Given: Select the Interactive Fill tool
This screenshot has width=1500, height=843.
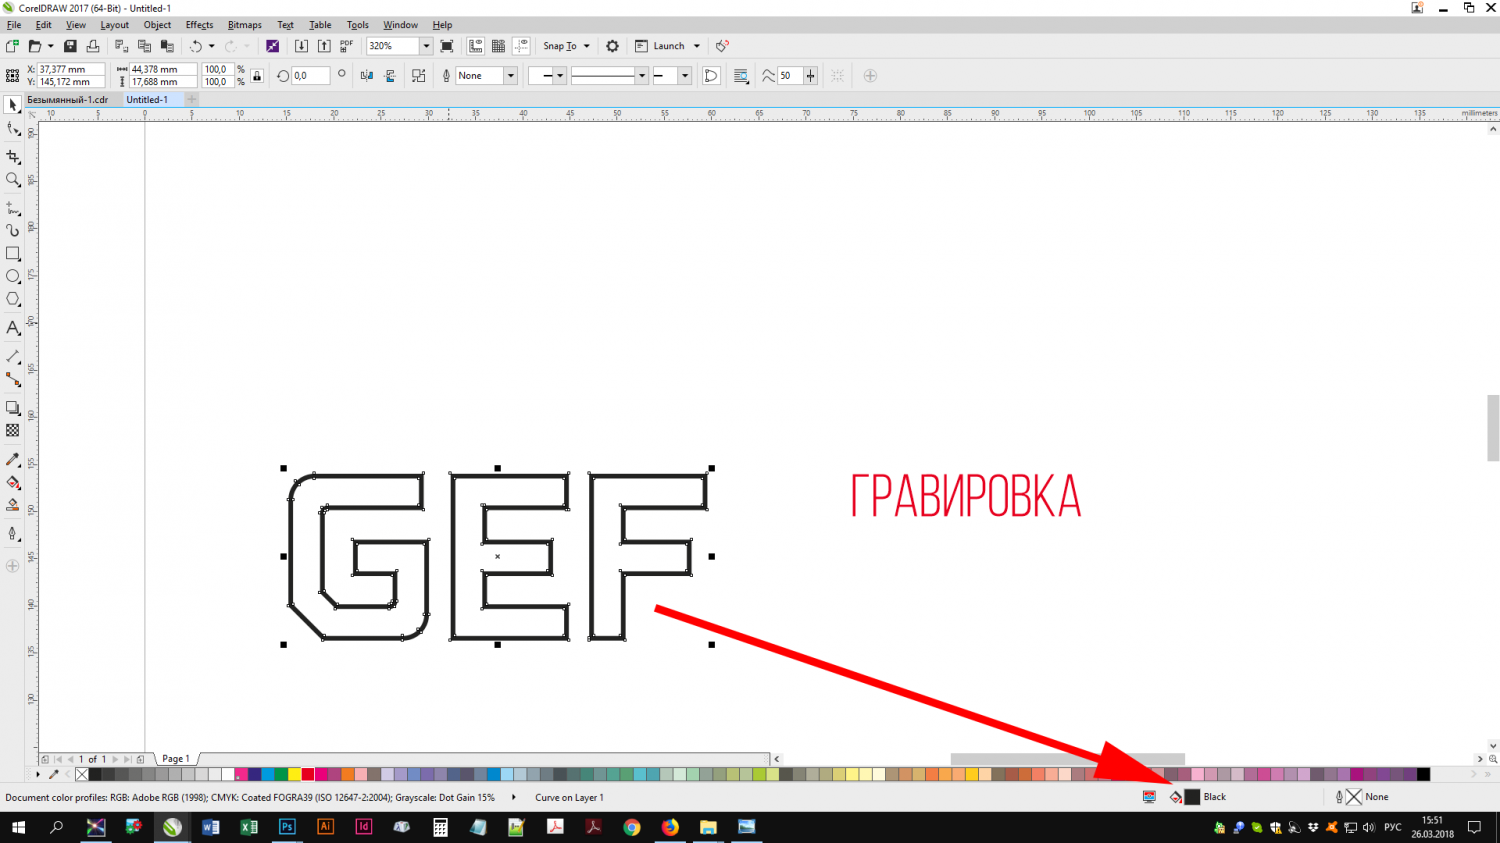Looking at the screenshot, I should click(13, 483).
